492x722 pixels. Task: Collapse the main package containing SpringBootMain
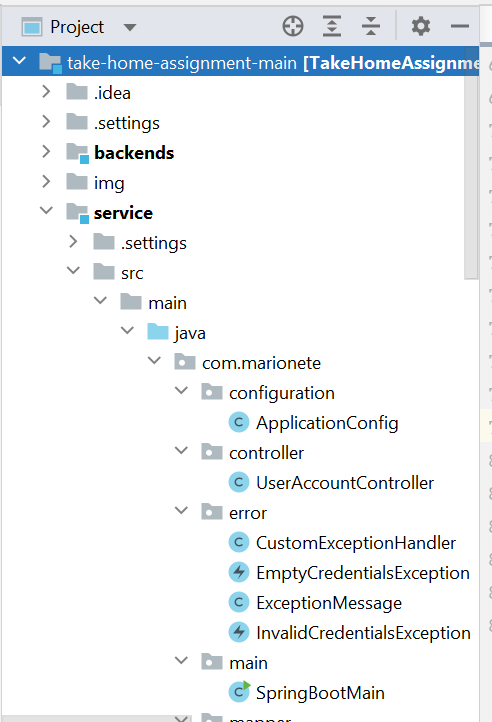click(x=182, y=660)
